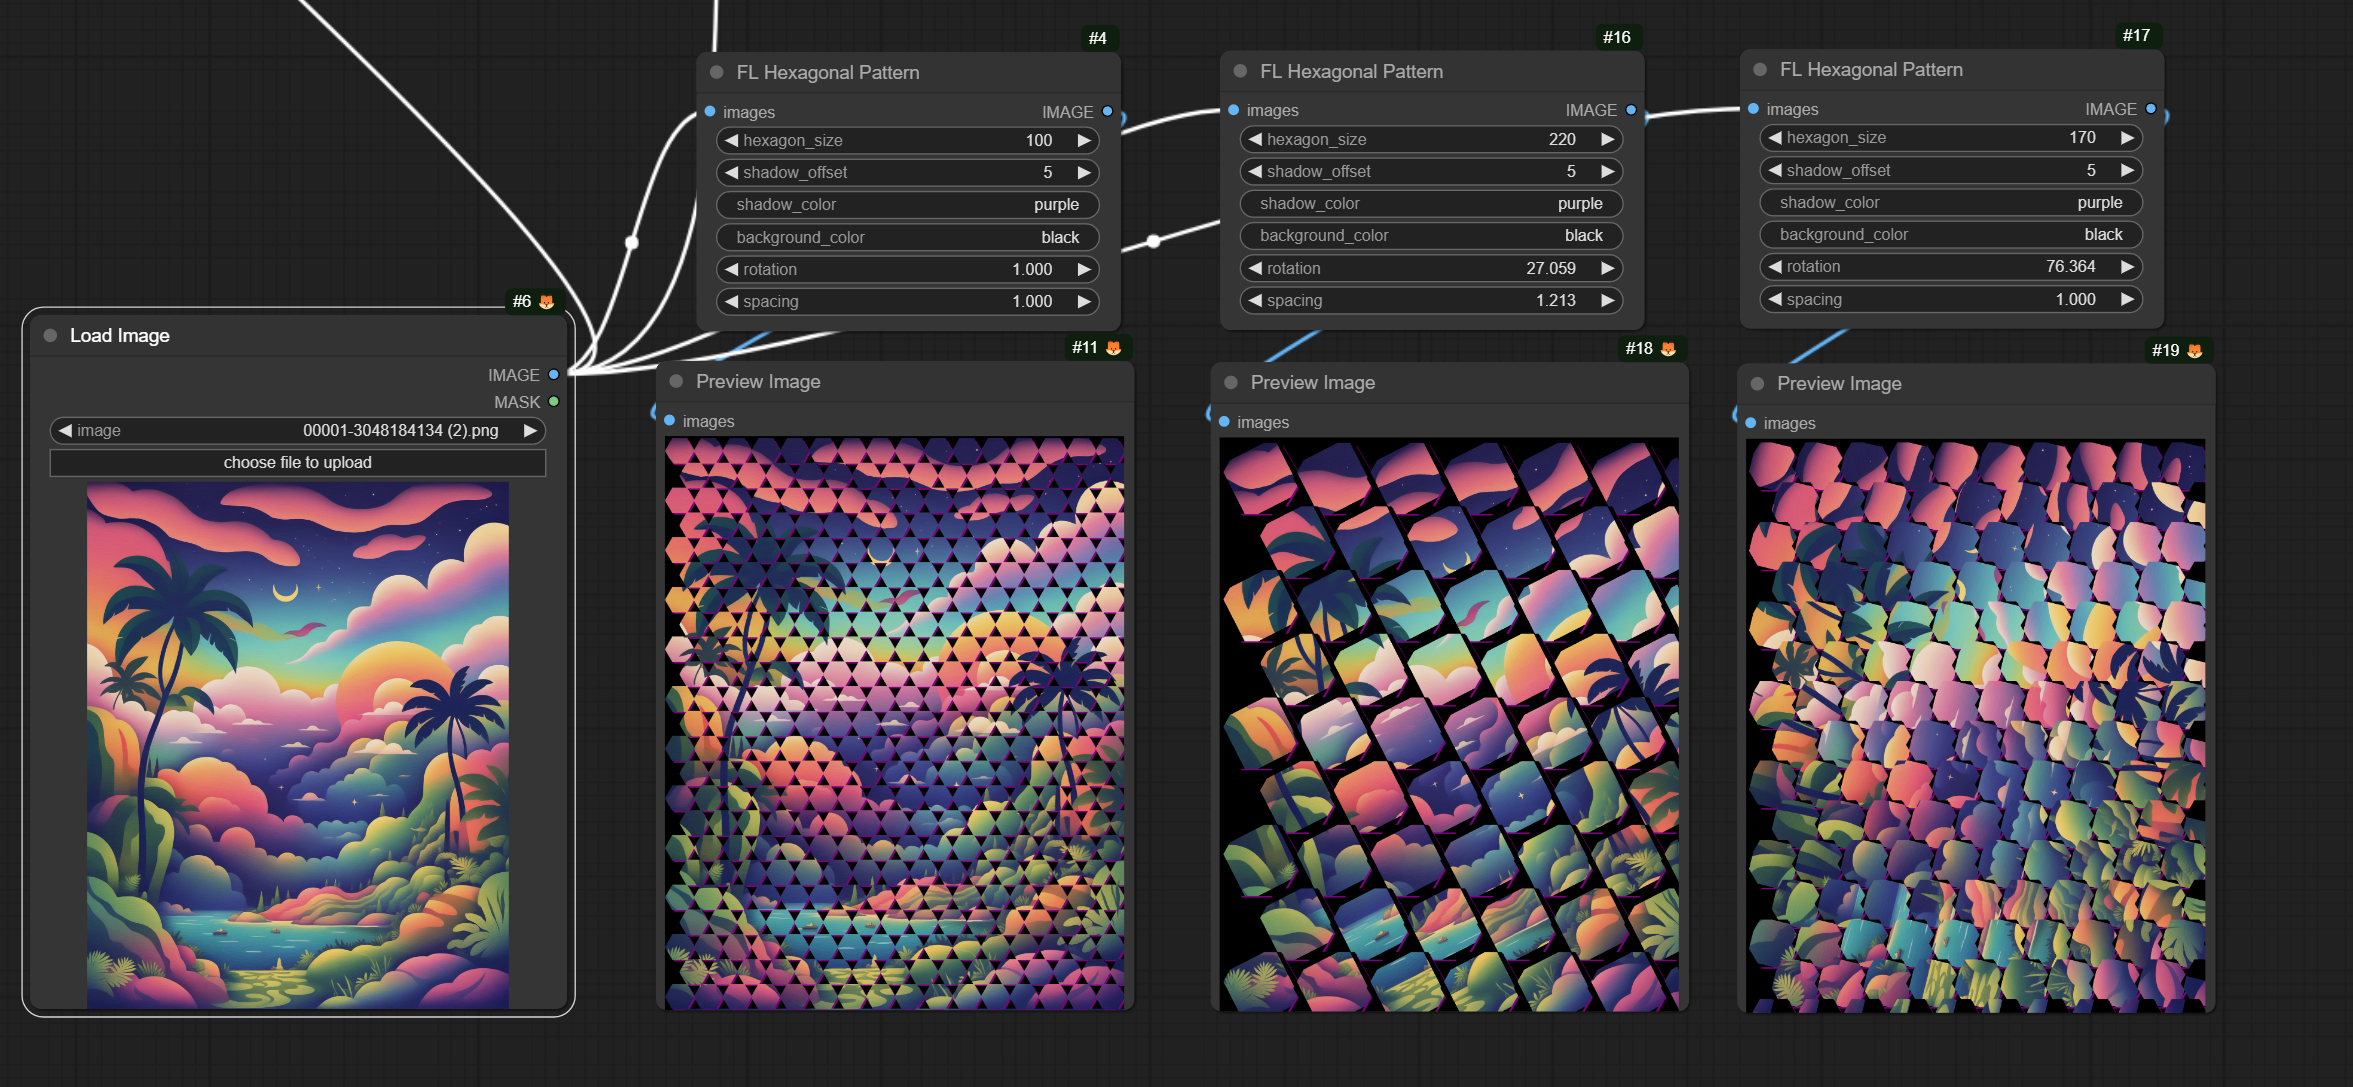Click the choose file to upload button
2353x1087 pixels.
pyautogui.click(x=297, y=462)
